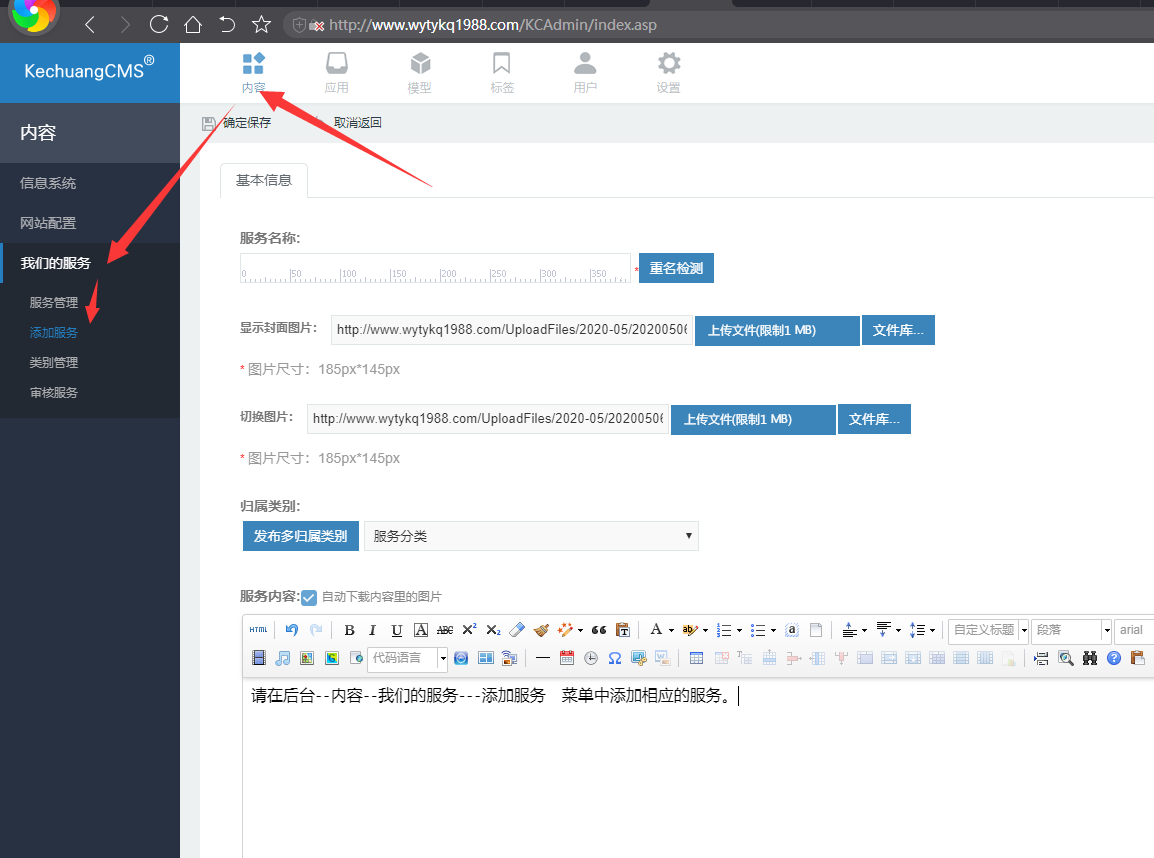Image resolution: width=1154 pixels, height=858 pixels.
Task: Open the 内容 module in top navigation
Action: (253, 73)
